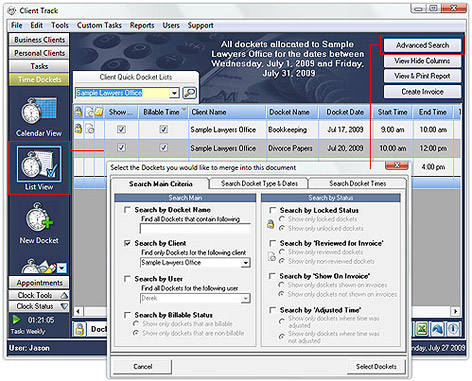
Task: Open the Users menu
Action: tap(171, 25)
